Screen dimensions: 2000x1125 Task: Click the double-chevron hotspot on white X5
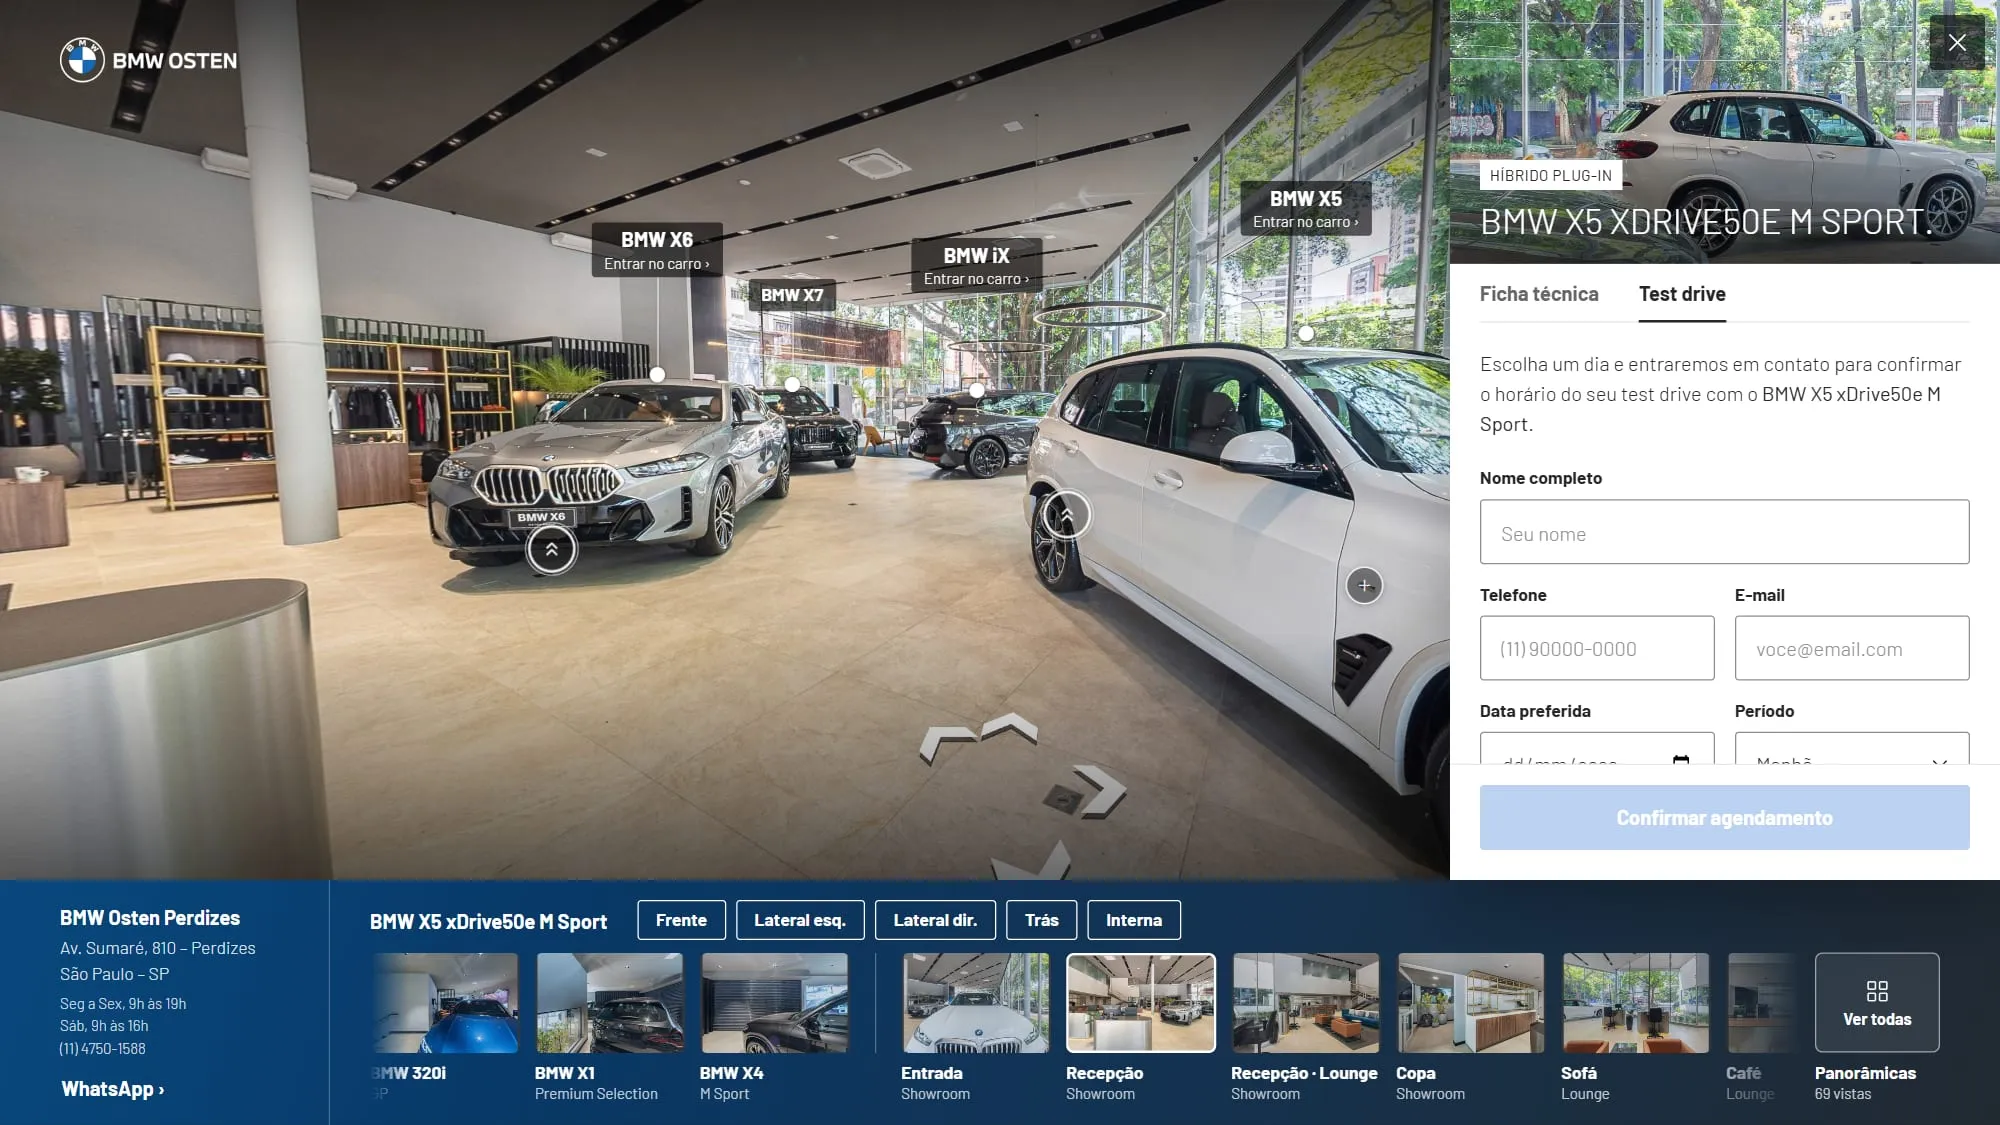pyautogui.click(x=1066, y=514)
